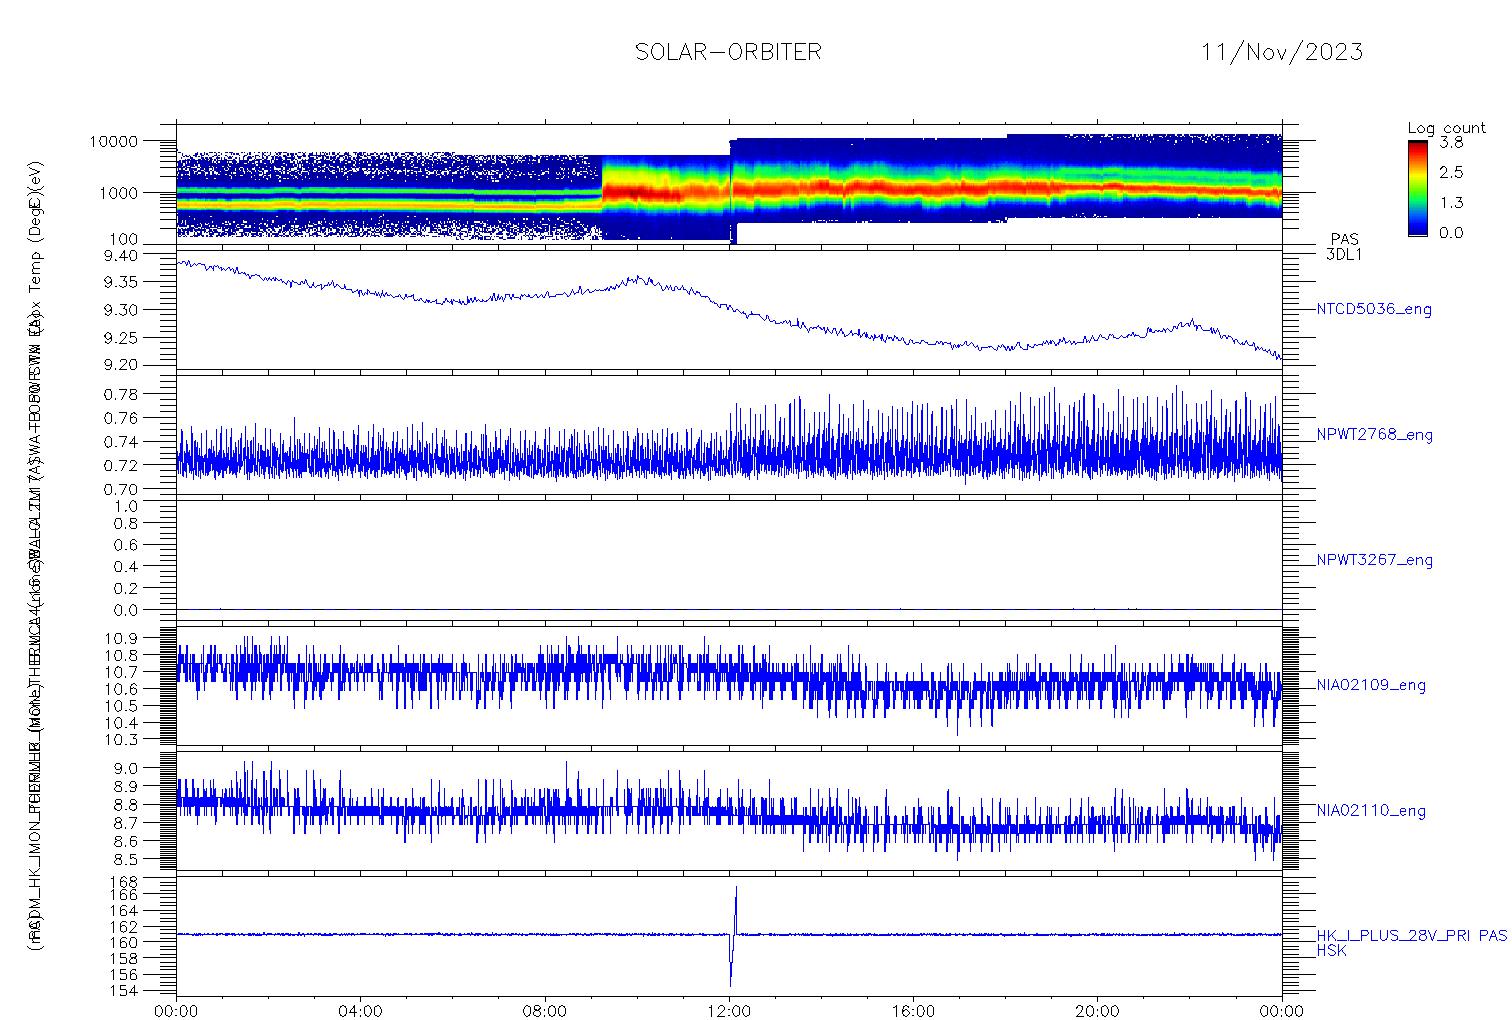Select the NTCD5036_eng series label
This screenshot has width=1512, height=1020.
1374,310
